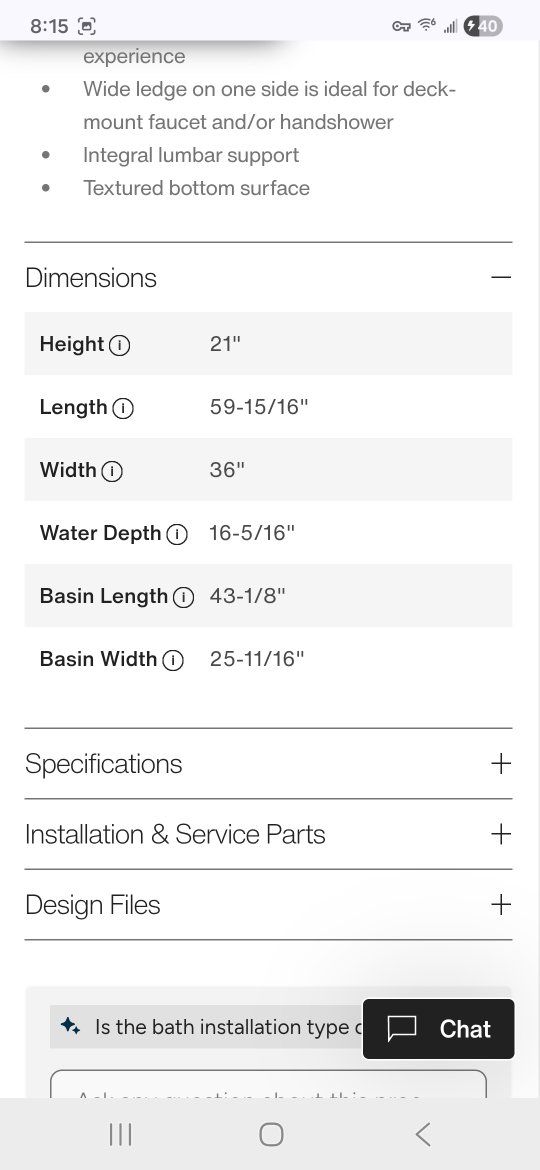The width and height of the screenshot is (540, 1170).
Task: Tap the Width info icon
Action: pyautogui.click(x=112, y=471)
